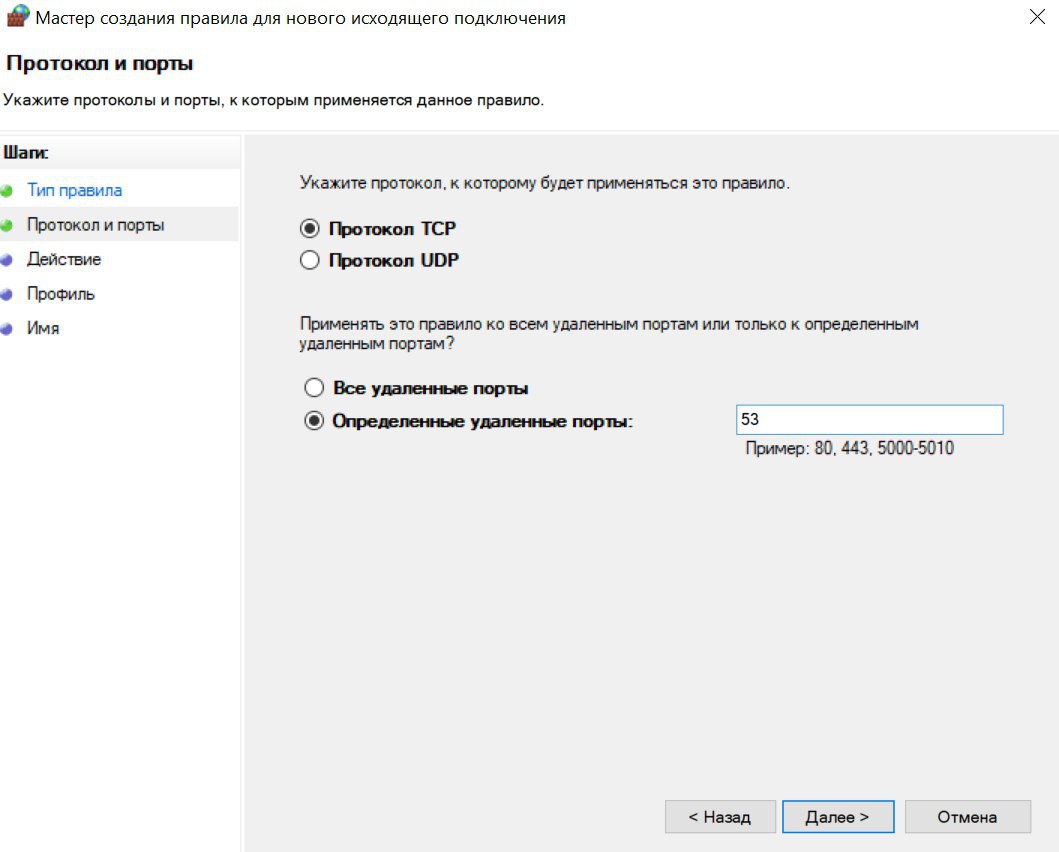Open the 'Тип правила' step link
Screen dimensions: 1059x852
(x=74, y=190)
